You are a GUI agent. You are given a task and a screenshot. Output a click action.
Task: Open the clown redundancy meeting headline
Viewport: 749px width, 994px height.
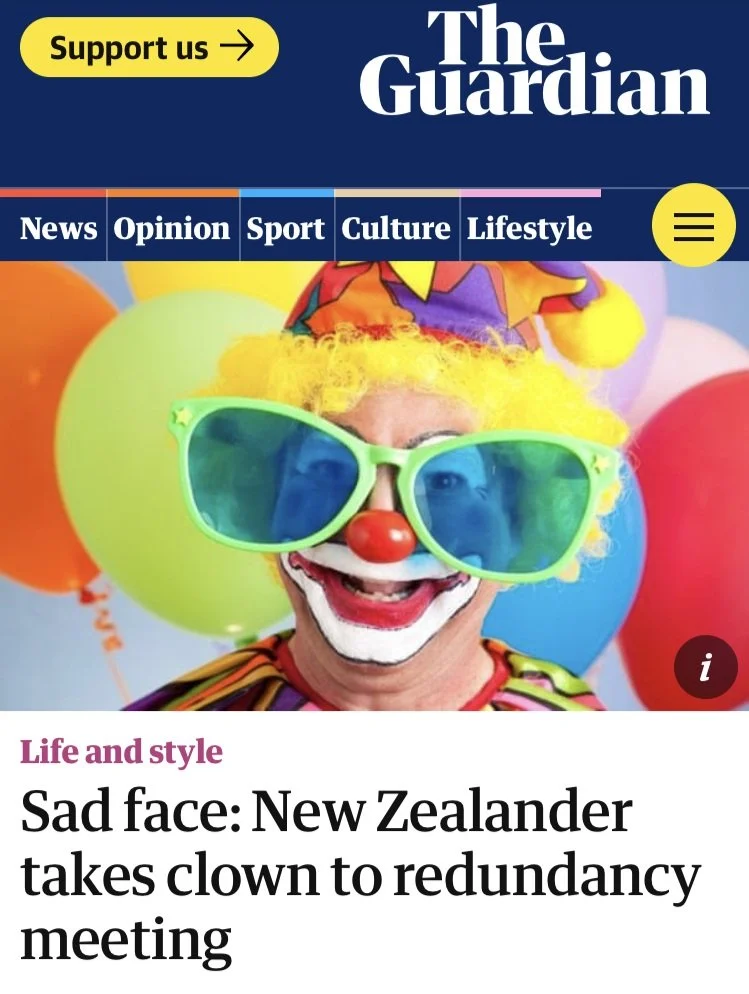click(361, 875)
